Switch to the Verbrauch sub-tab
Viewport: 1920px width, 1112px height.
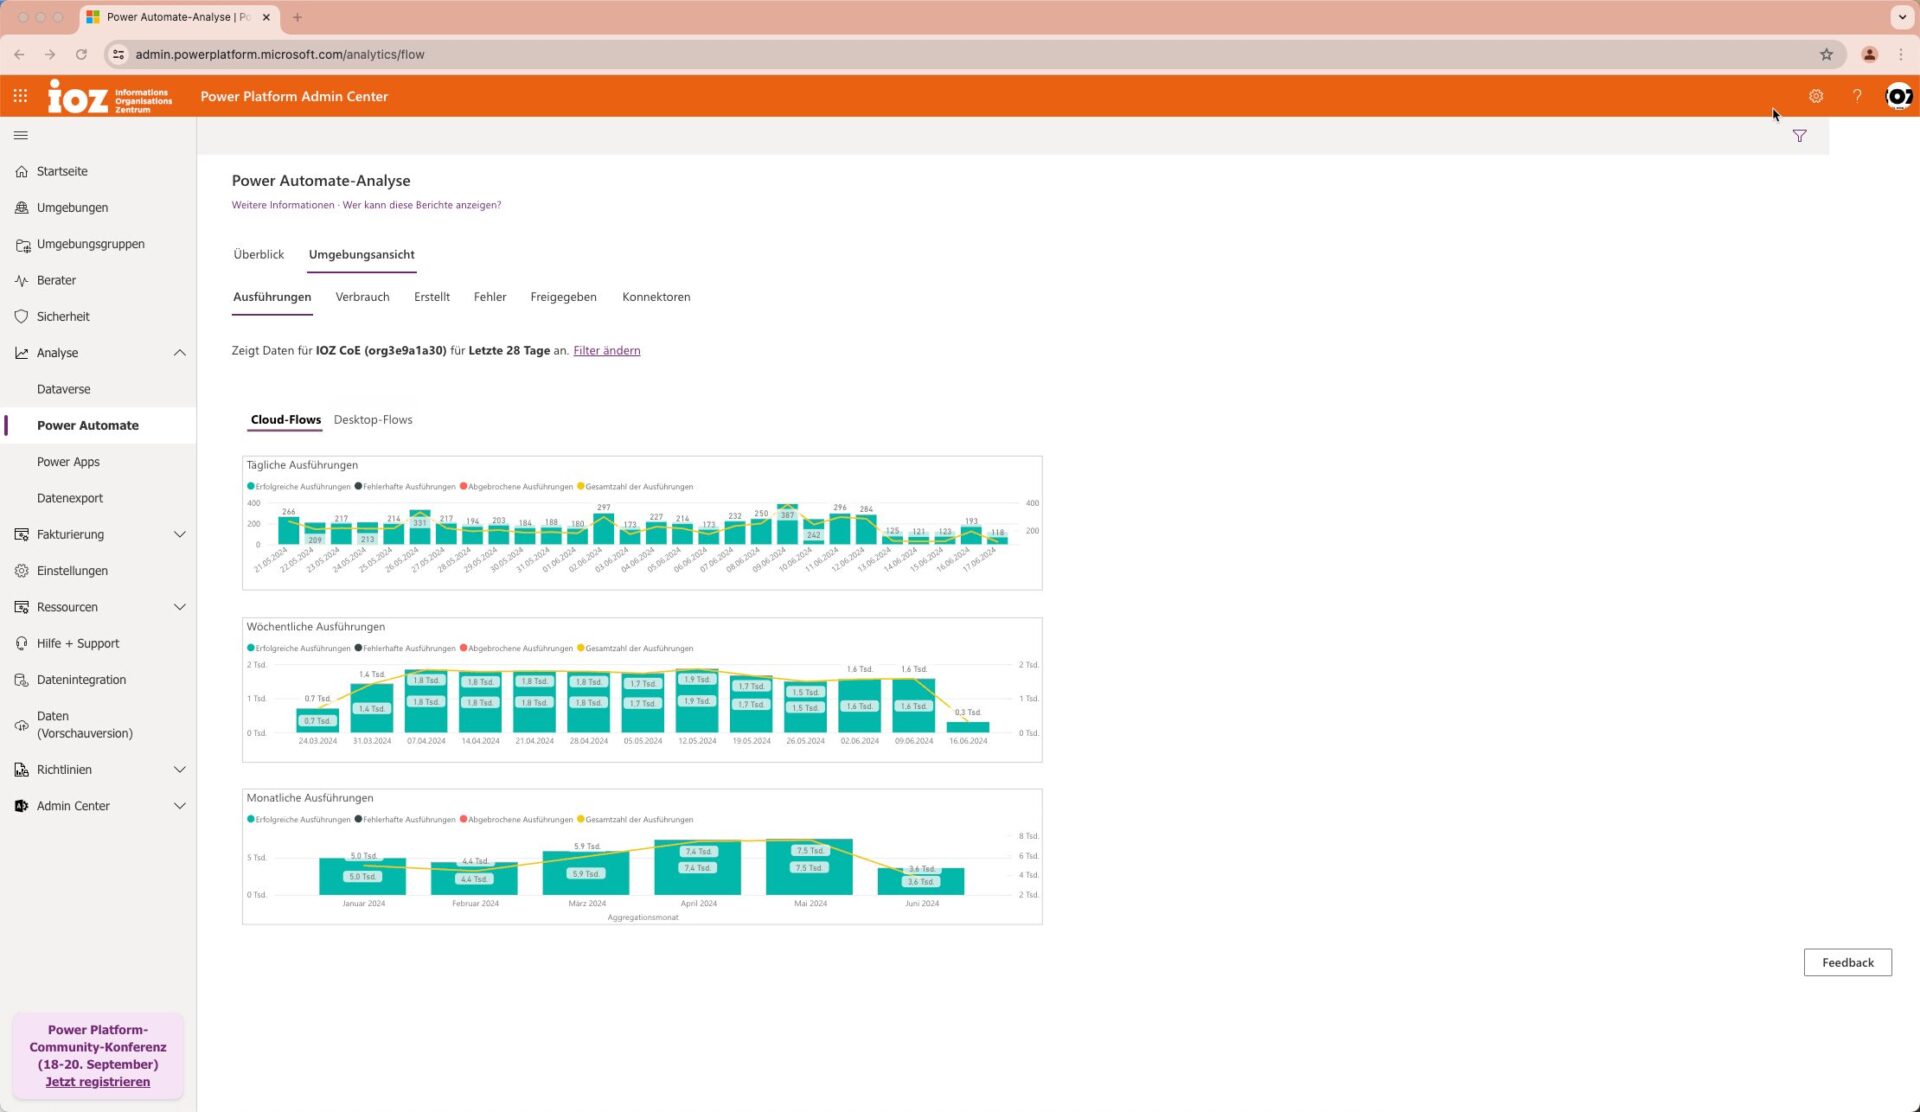click(x=363, y=297)
